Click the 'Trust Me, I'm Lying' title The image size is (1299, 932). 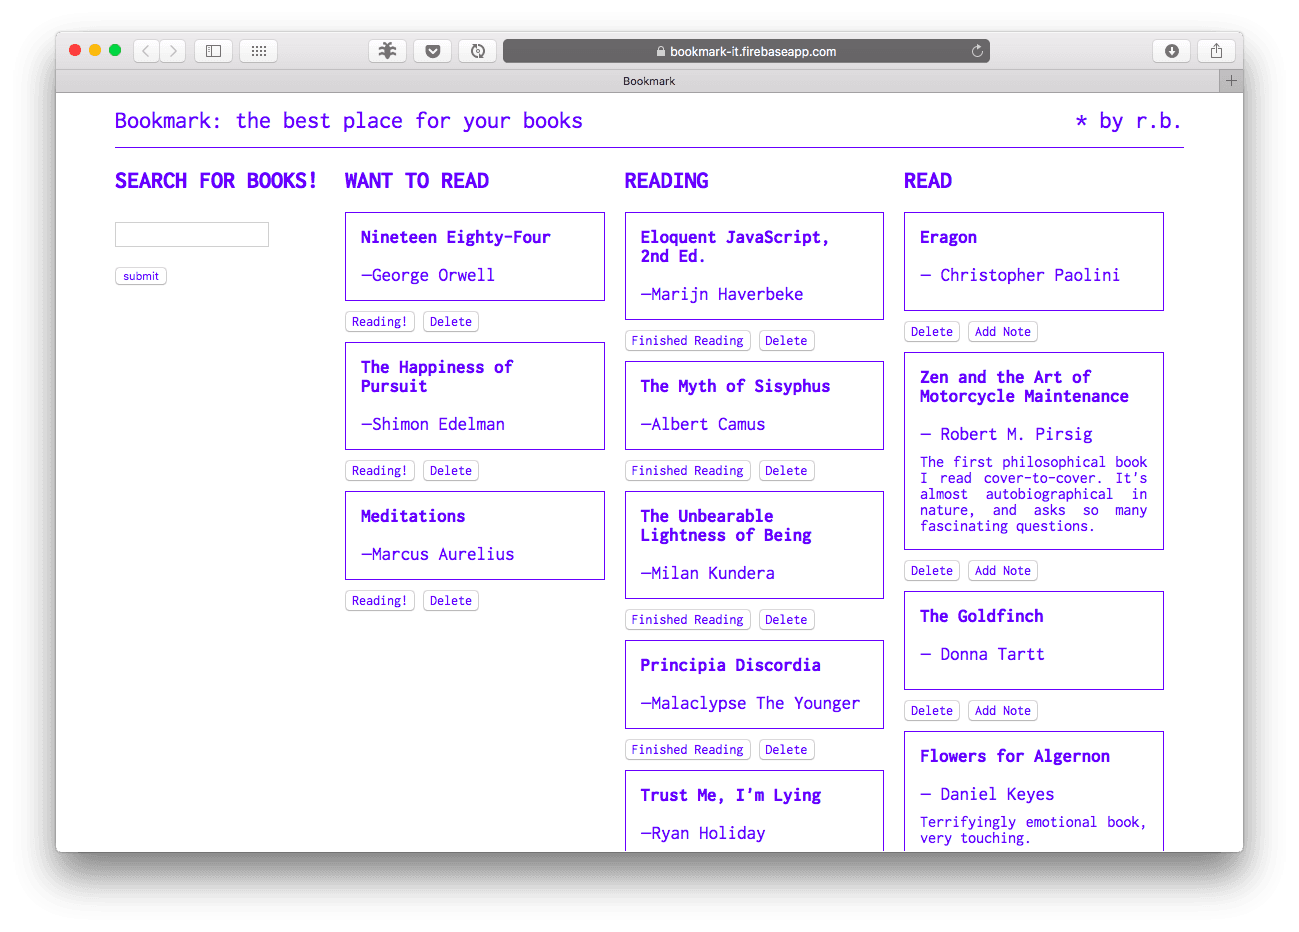point(731,795)
